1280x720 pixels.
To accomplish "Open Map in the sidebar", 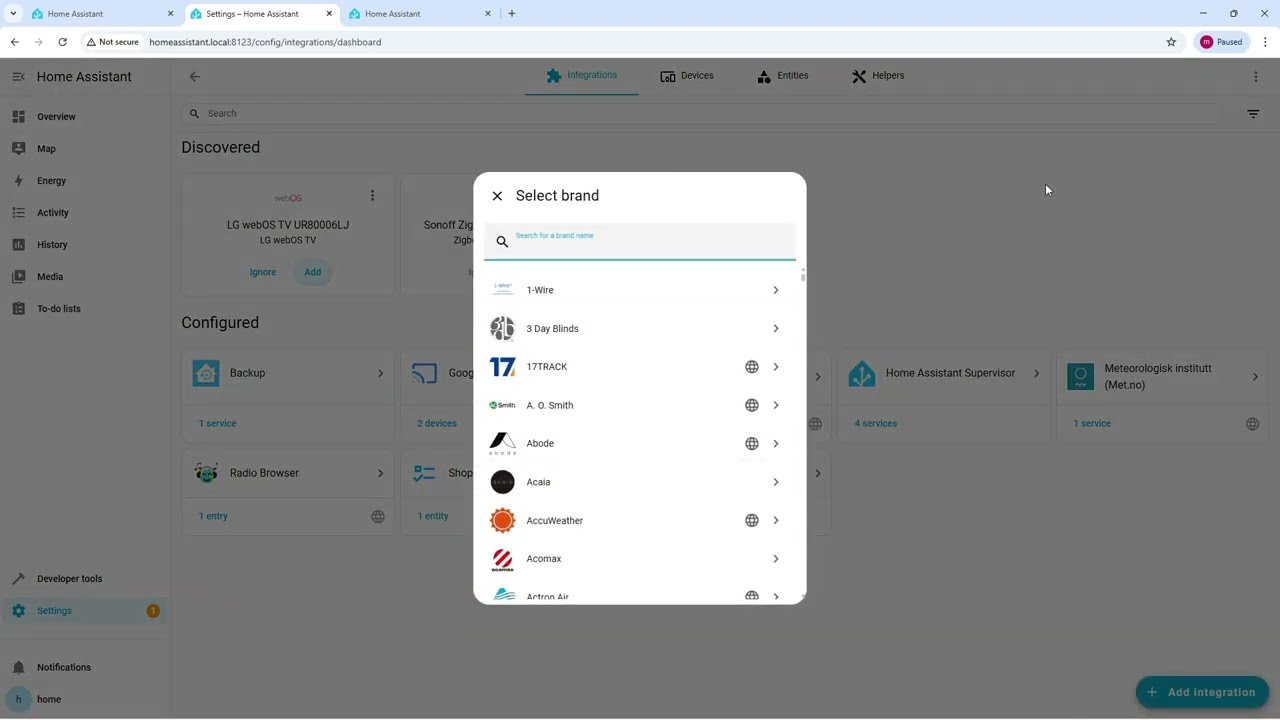I will pyautogui.click(x=85, y=149).
